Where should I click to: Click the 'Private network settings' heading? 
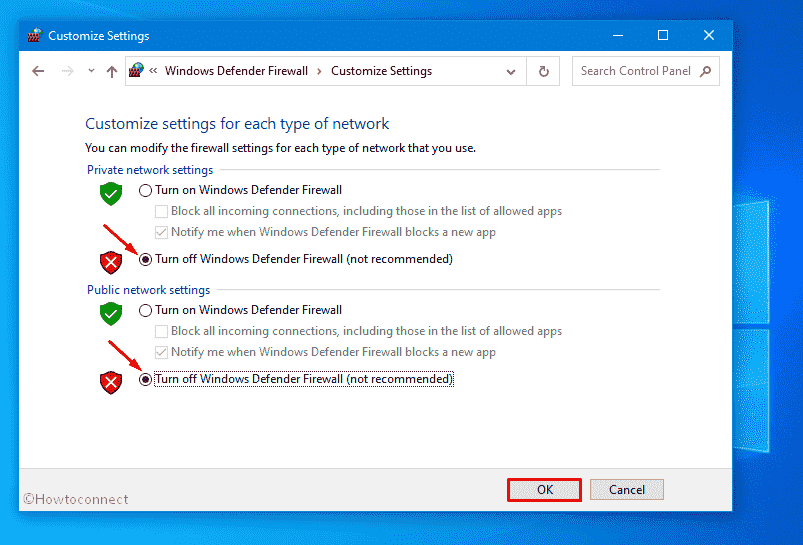(150, 170)
